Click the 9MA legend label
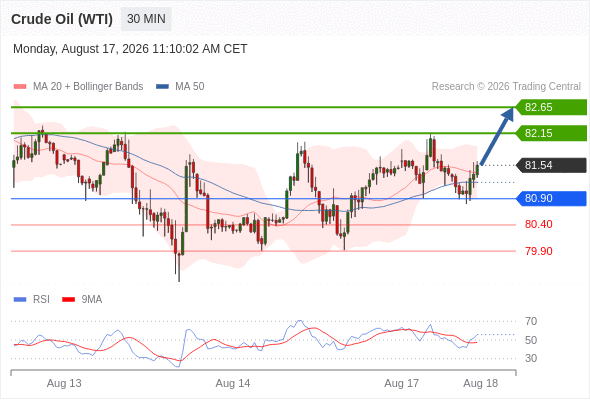590x400 pixels. (x=92, y=300)
